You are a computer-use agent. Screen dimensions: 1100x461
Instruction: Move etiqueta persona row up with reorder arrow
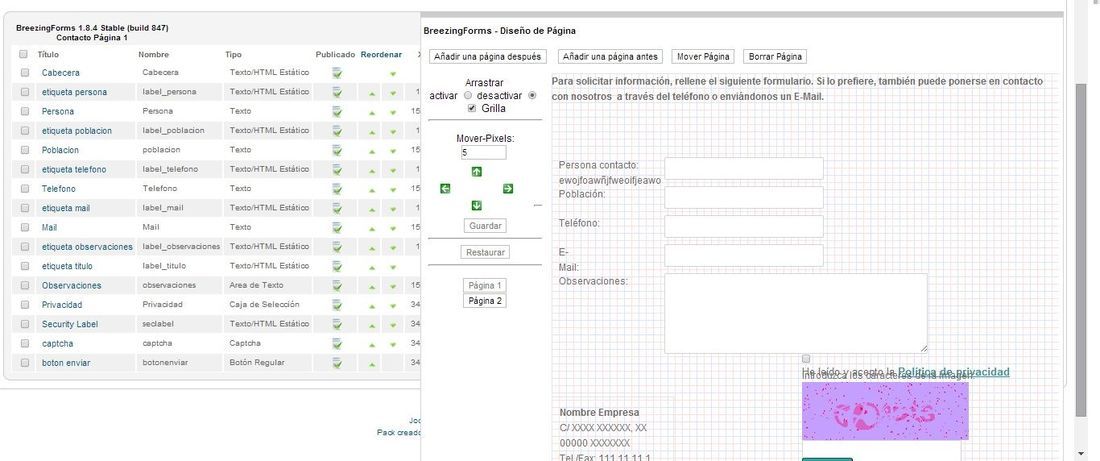coord(372,93)
